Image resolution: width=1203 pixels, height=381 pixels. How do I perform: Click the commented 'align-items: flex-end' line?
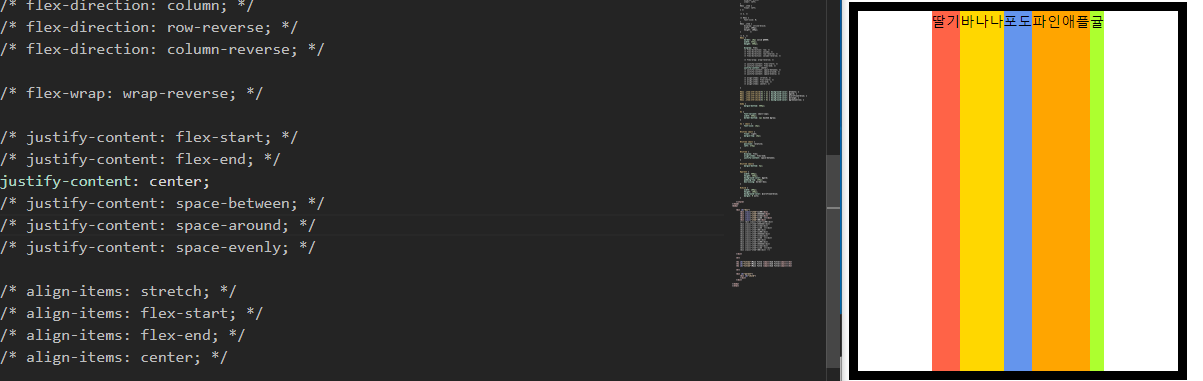point(122,335)
